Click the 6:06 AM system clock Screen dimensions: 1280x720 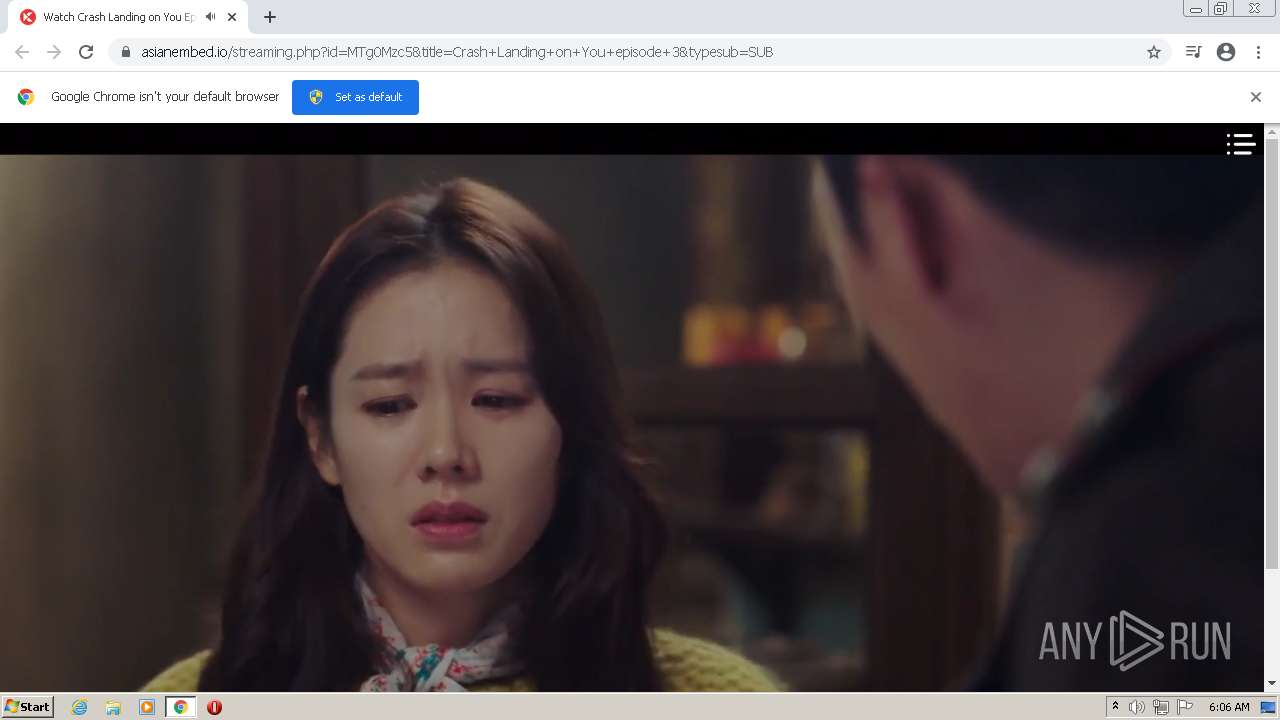pyautogui.click(x=1229, y=707)
